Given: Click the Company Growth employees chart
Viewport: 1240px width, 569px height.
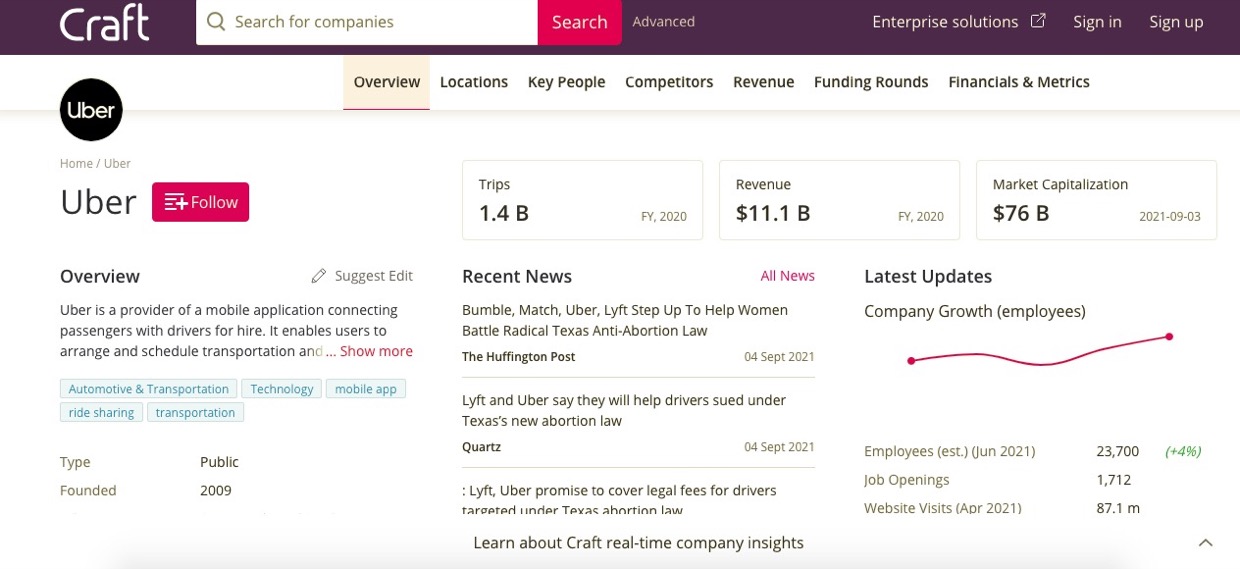Looking at the screenshot, I should tap(1040, 350).
